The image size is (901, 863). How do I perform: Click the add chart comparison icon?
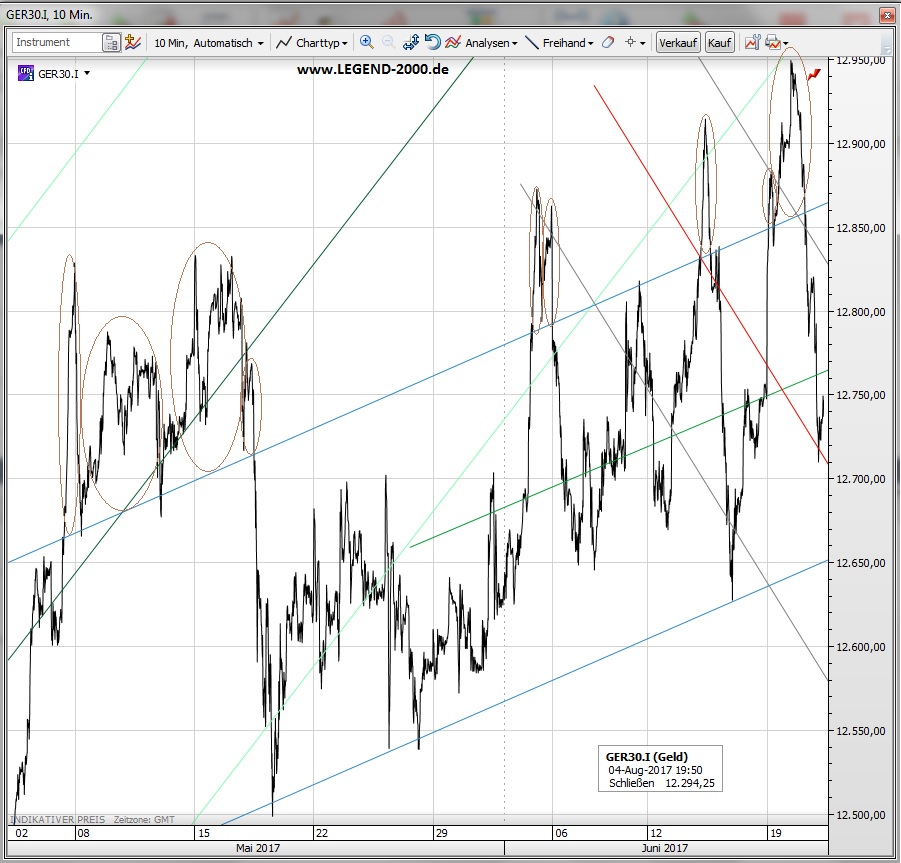[x=133, y=43]
